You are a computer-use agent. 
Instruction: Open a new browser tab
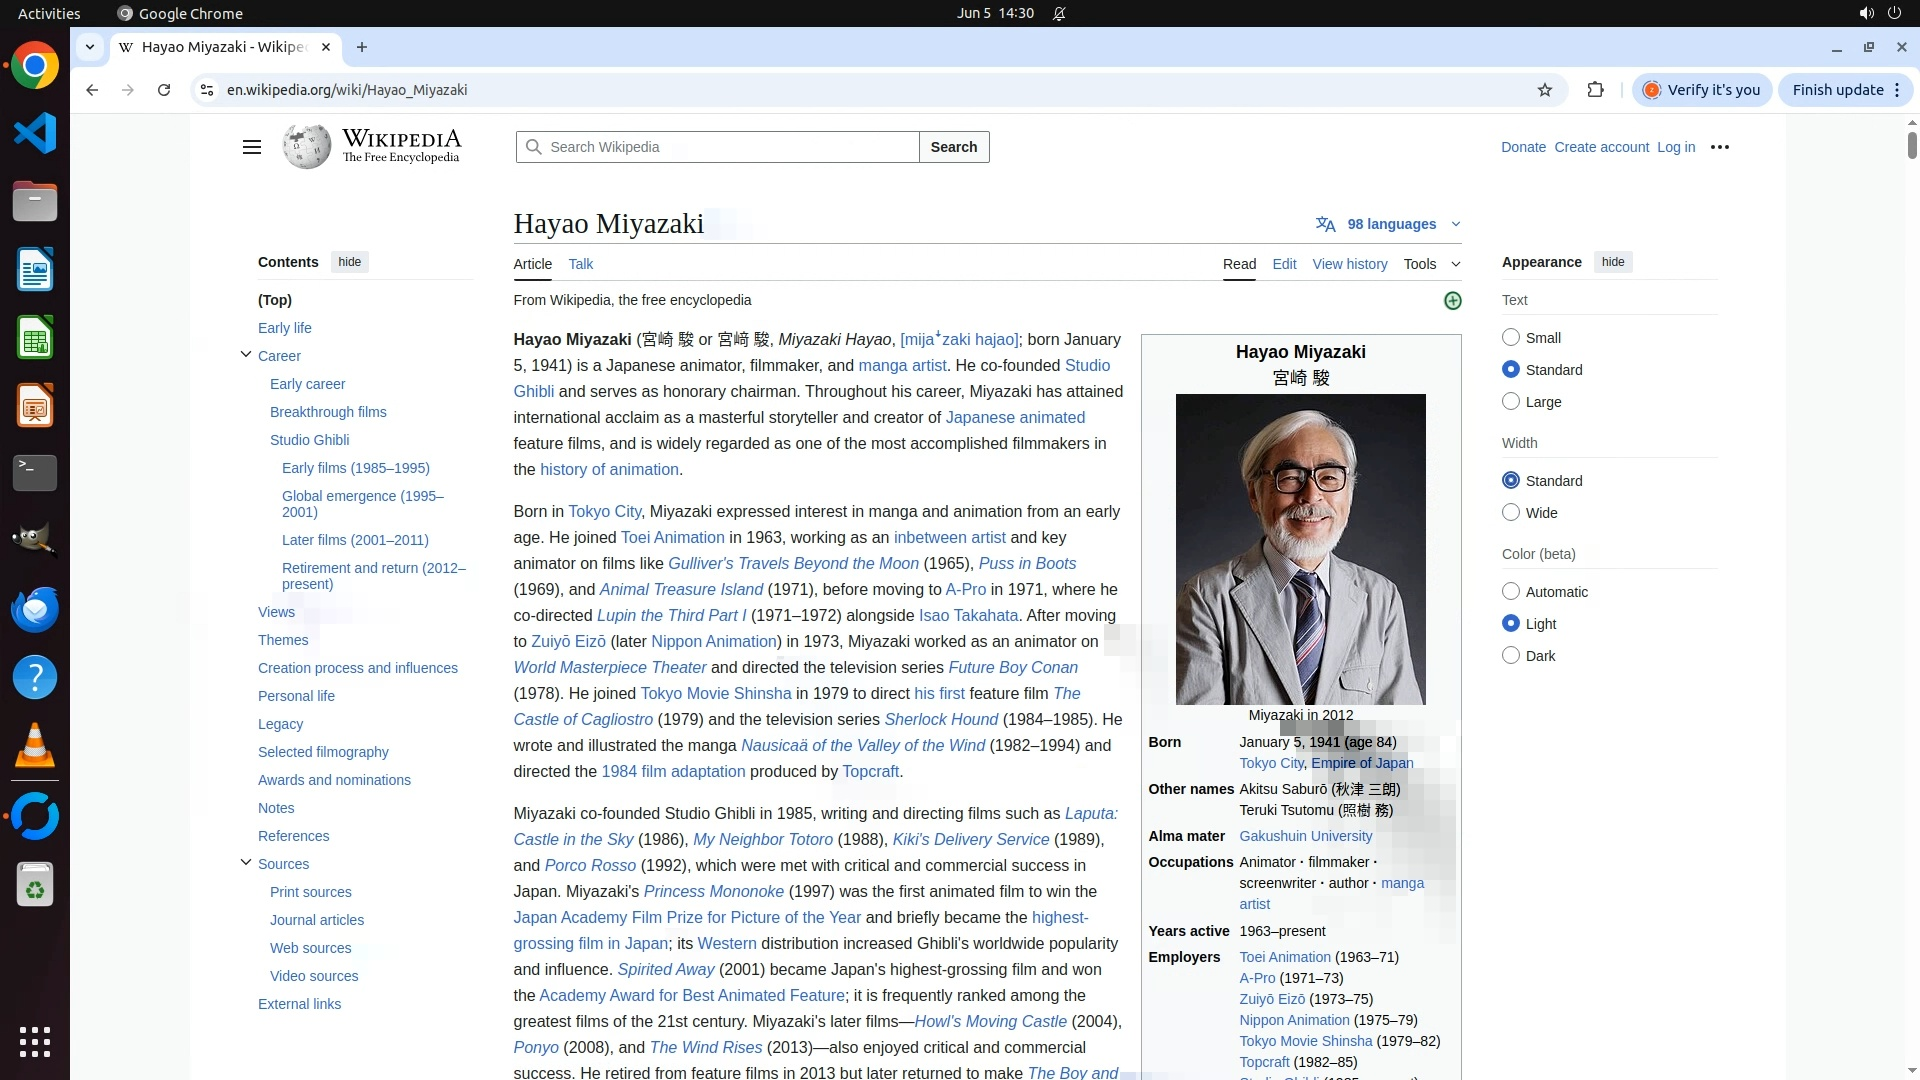point(362,47)
